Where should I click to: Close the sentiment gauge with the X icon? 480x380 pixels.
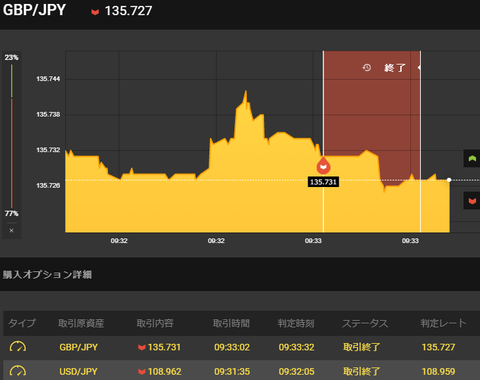[12, 231]
